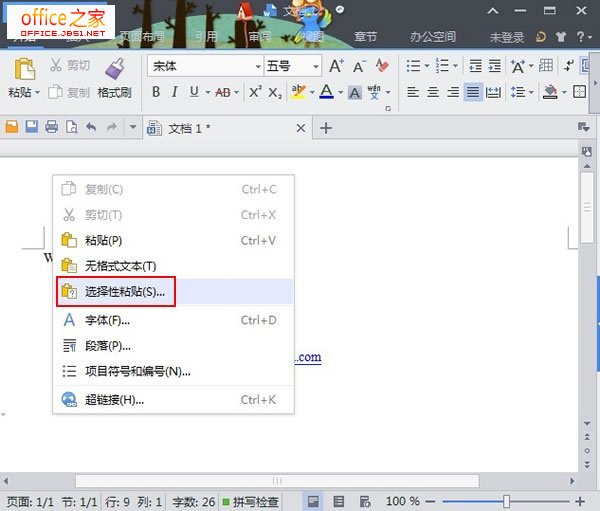Click the Copy button in ribbon
Screen dimensions: 600x511
tap(69, 92)
